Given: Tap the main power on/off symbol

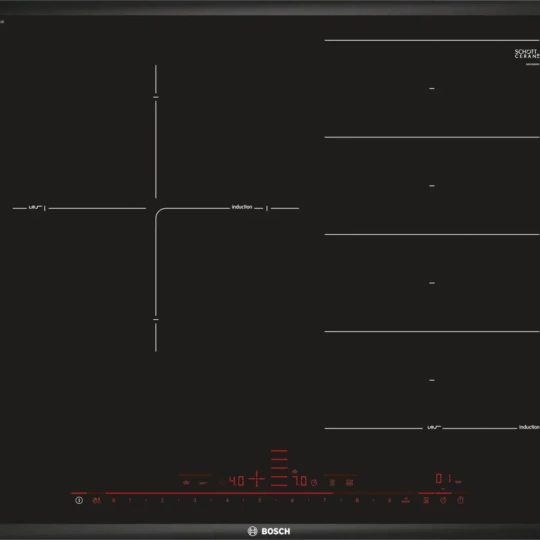Looking at the screenshot, I should (x=79, y=500).
